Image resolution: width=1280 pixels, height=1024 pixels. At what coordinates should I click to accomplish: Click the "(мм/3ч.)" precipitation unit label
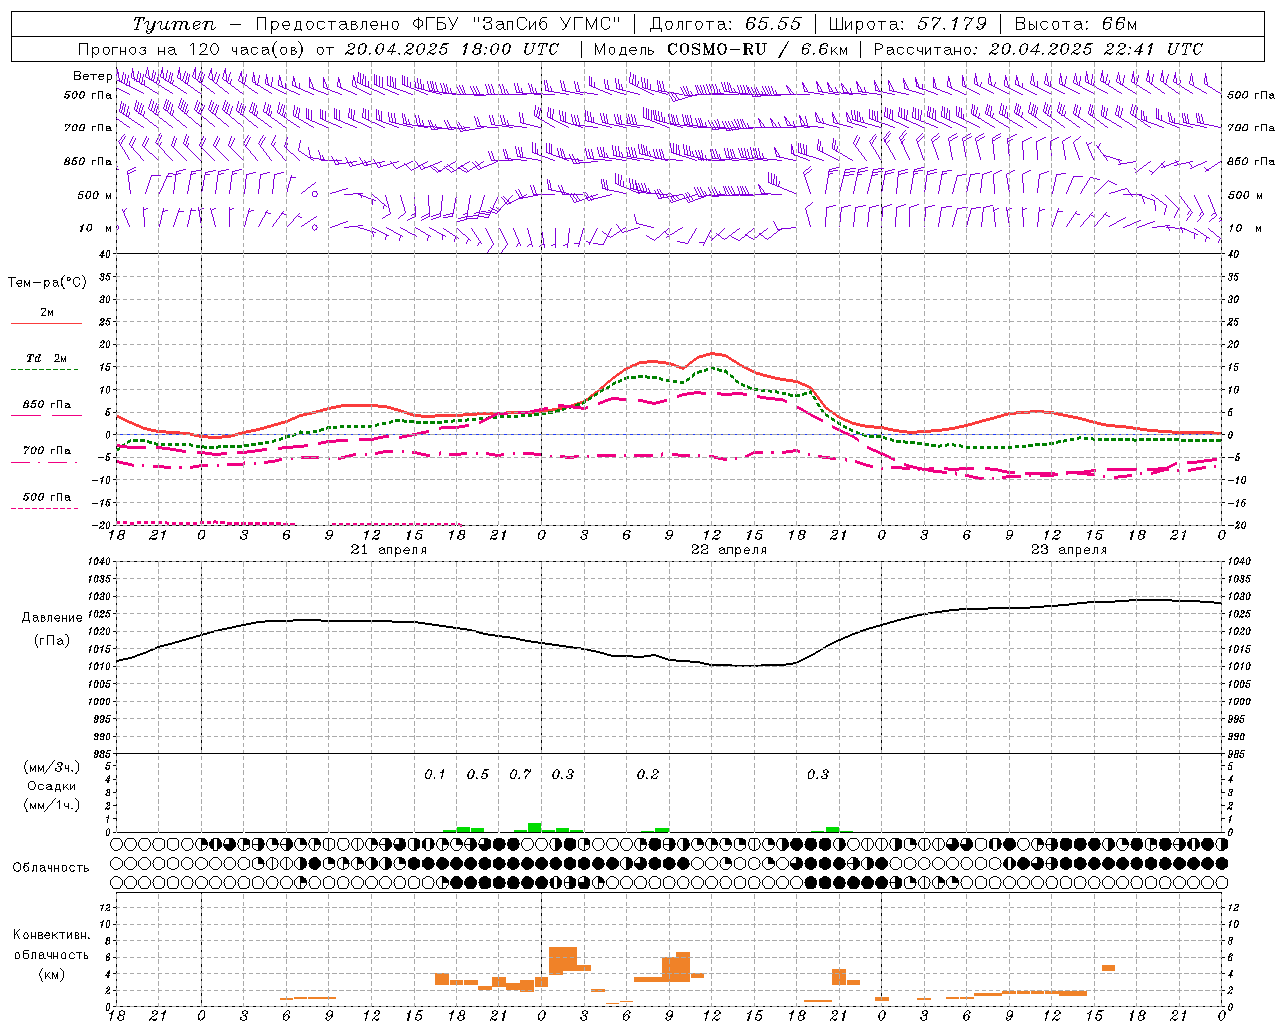52,767
